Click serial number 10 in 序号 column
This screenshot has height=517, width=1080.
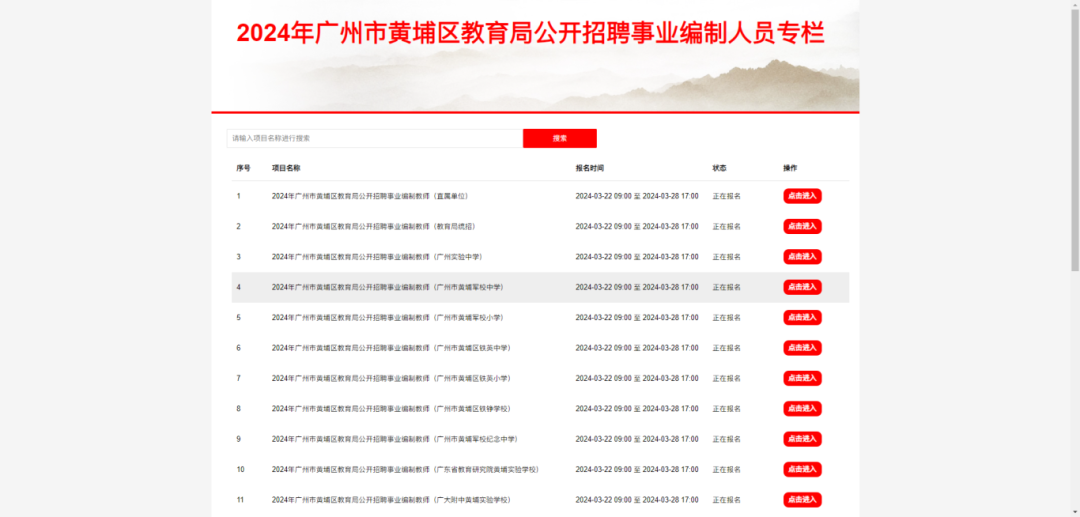(240, 469)
